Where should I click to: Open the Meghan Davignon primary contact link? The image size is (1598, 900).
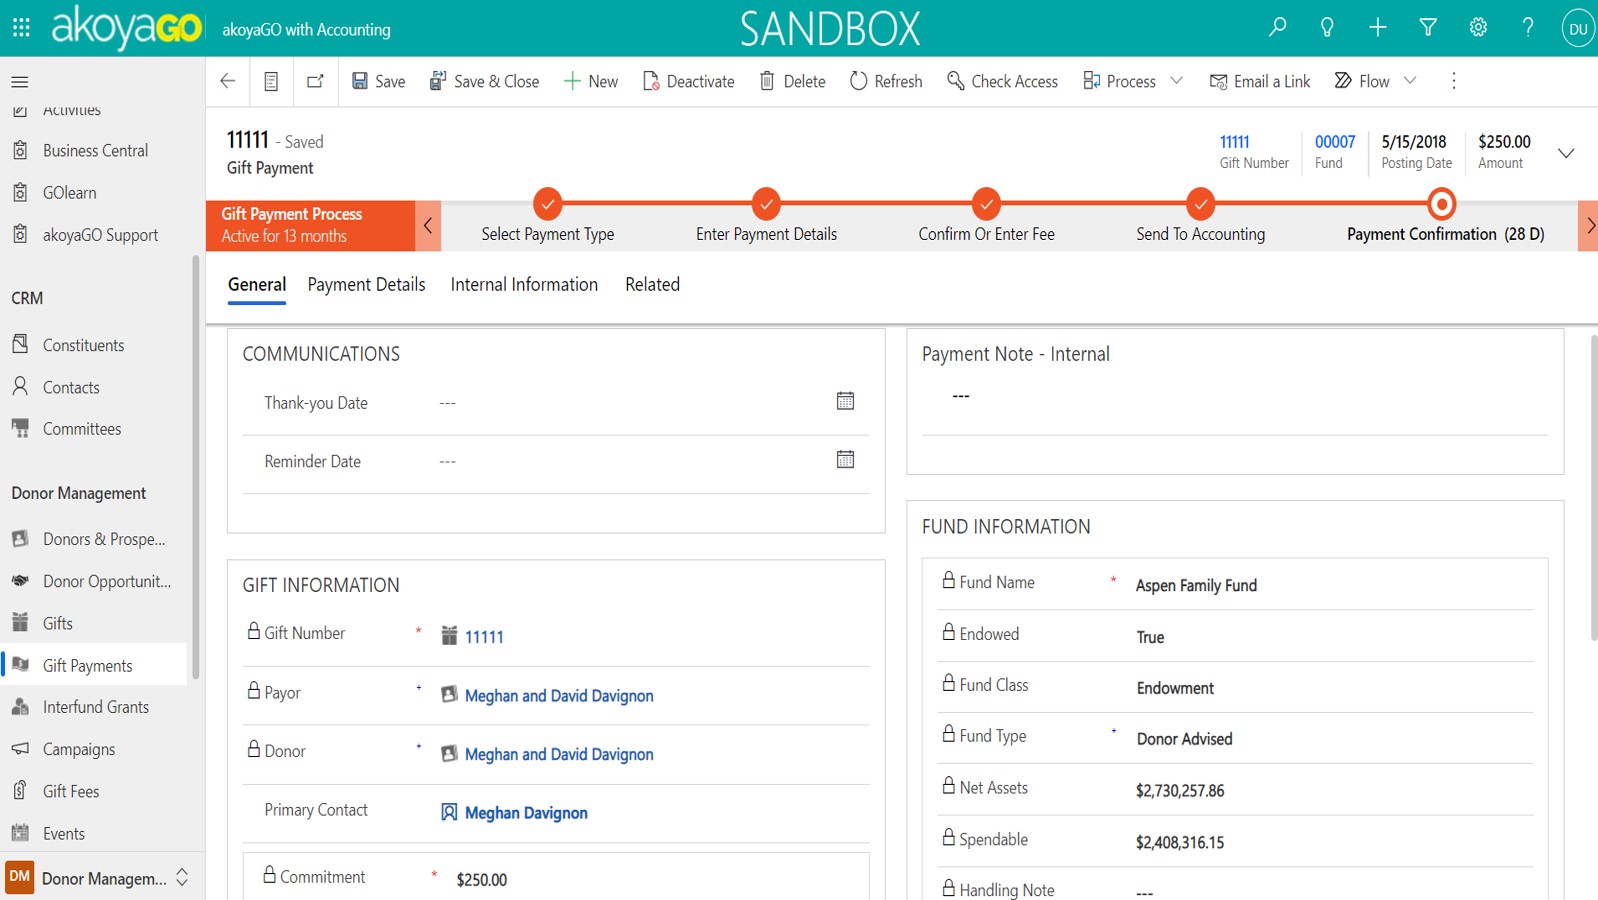point(526,813)
